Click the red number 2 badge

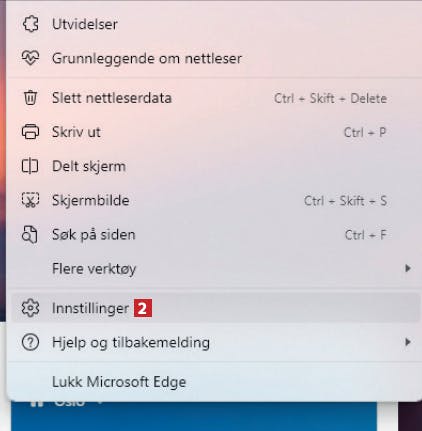point(143,308)
